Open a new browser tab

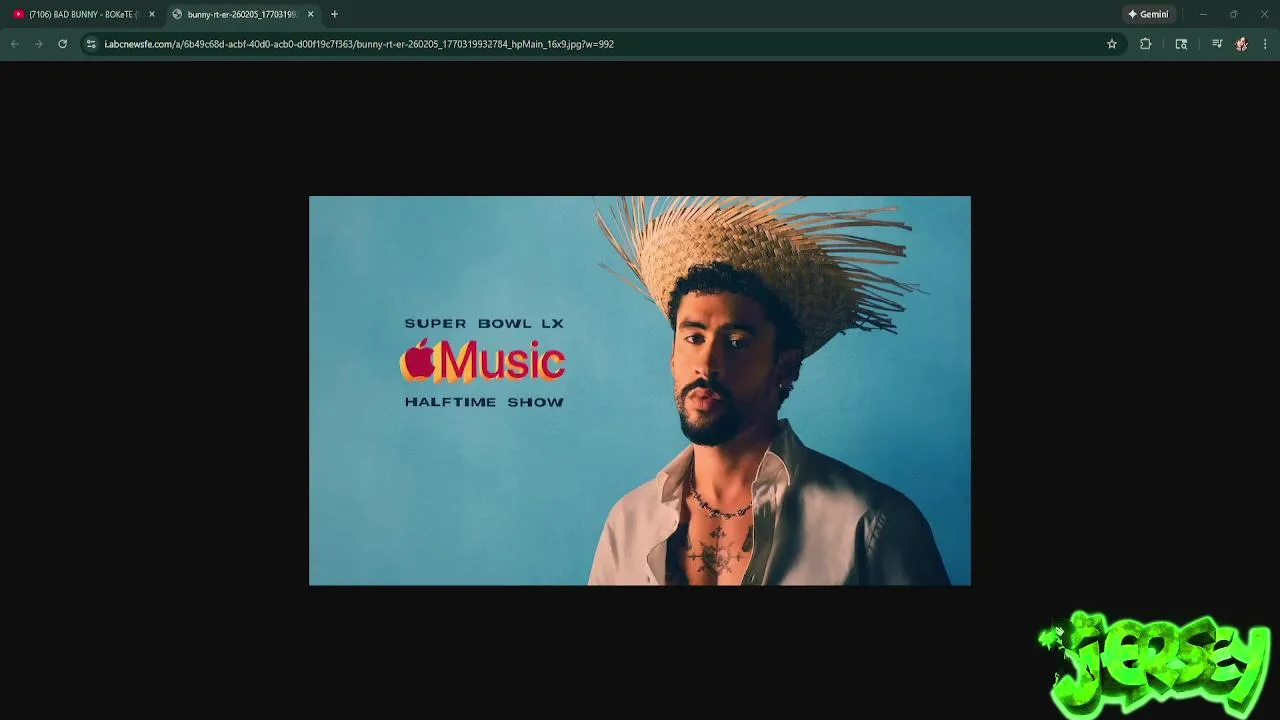(334, 14)
